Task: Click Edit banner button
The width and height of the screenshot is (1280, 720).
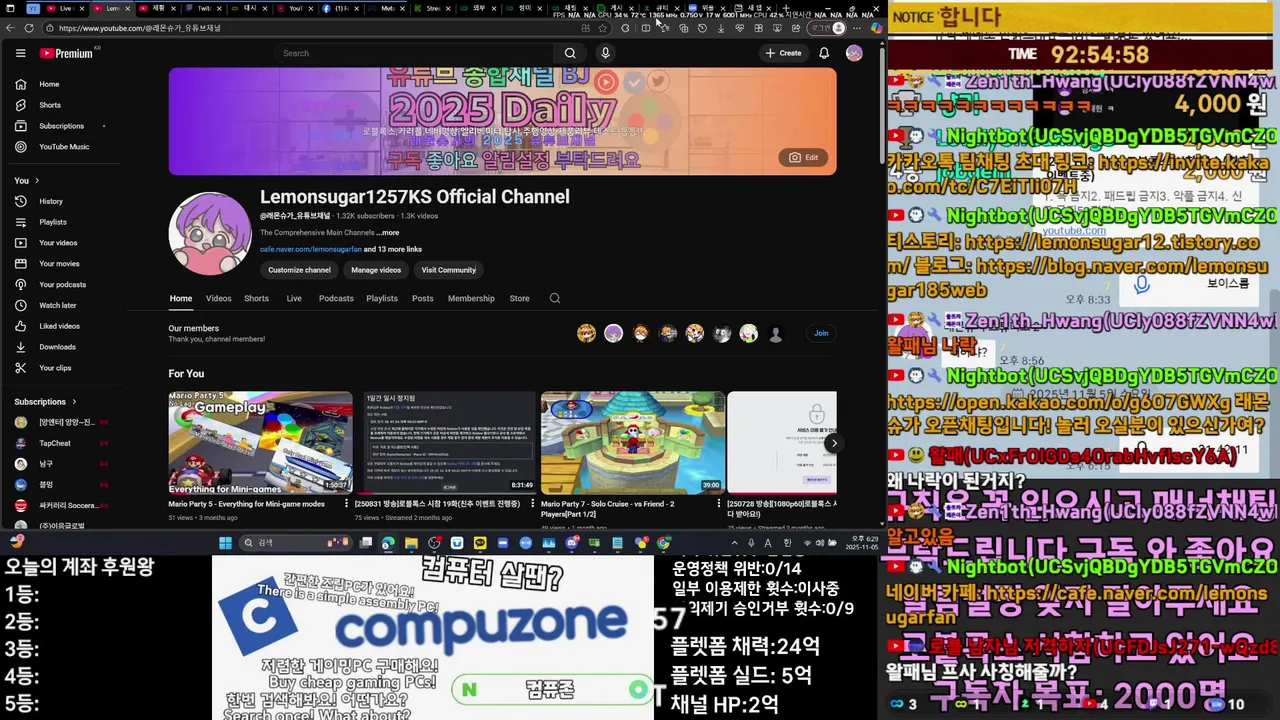Action: coord(803,157)
